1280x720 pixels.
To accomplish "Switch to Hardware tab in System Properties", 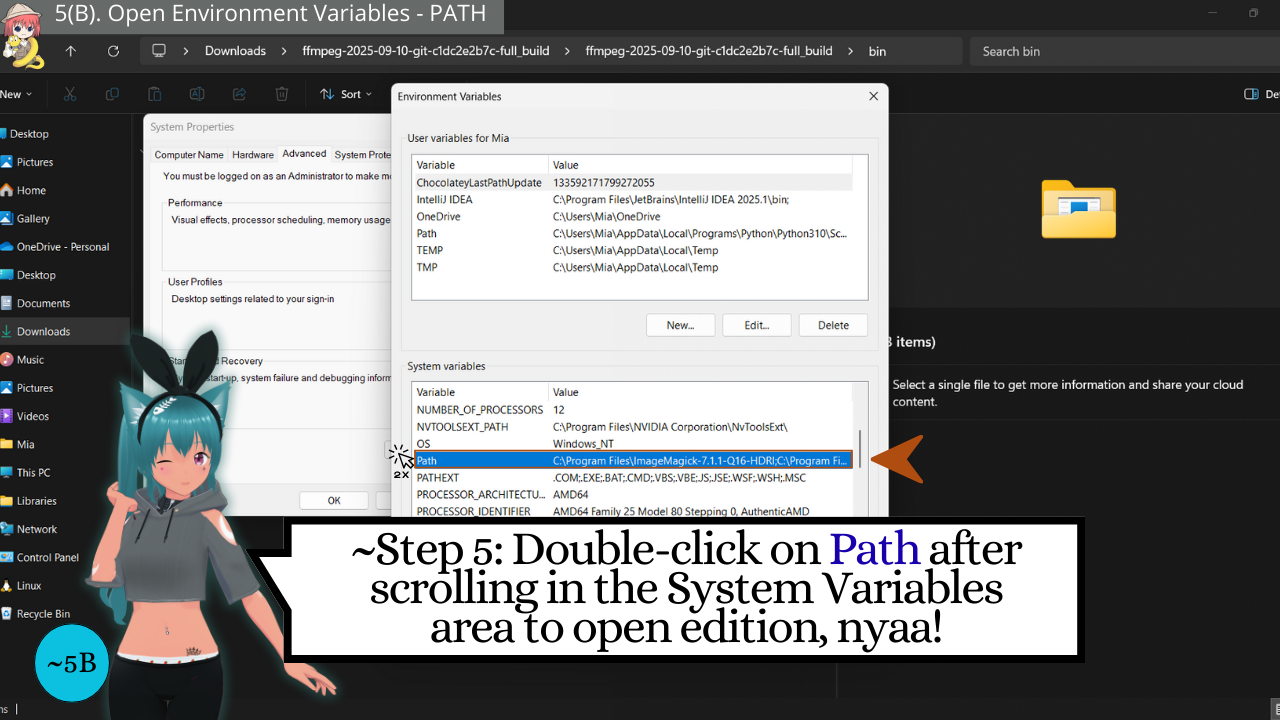I will [x=253, y=155].
